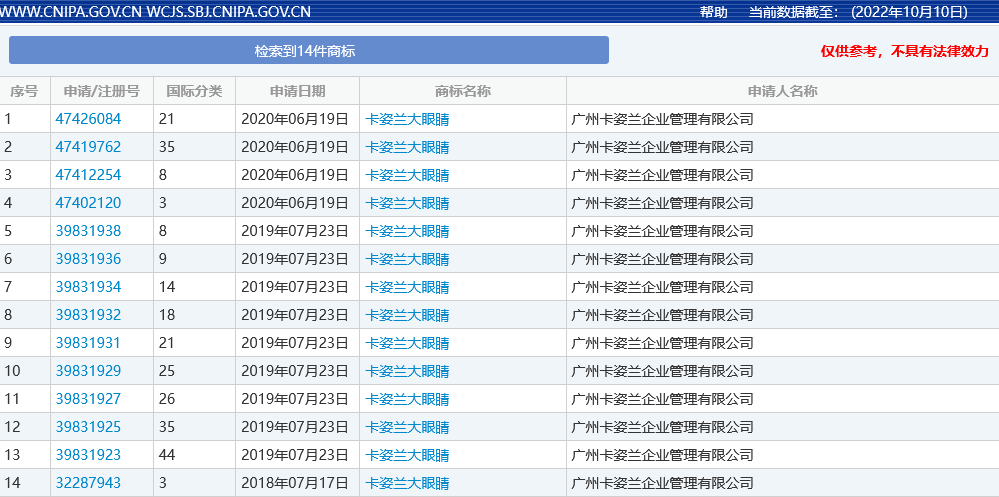Click the 申请日期 column header
The image size is (999, 497).
[x=297, y=91]
